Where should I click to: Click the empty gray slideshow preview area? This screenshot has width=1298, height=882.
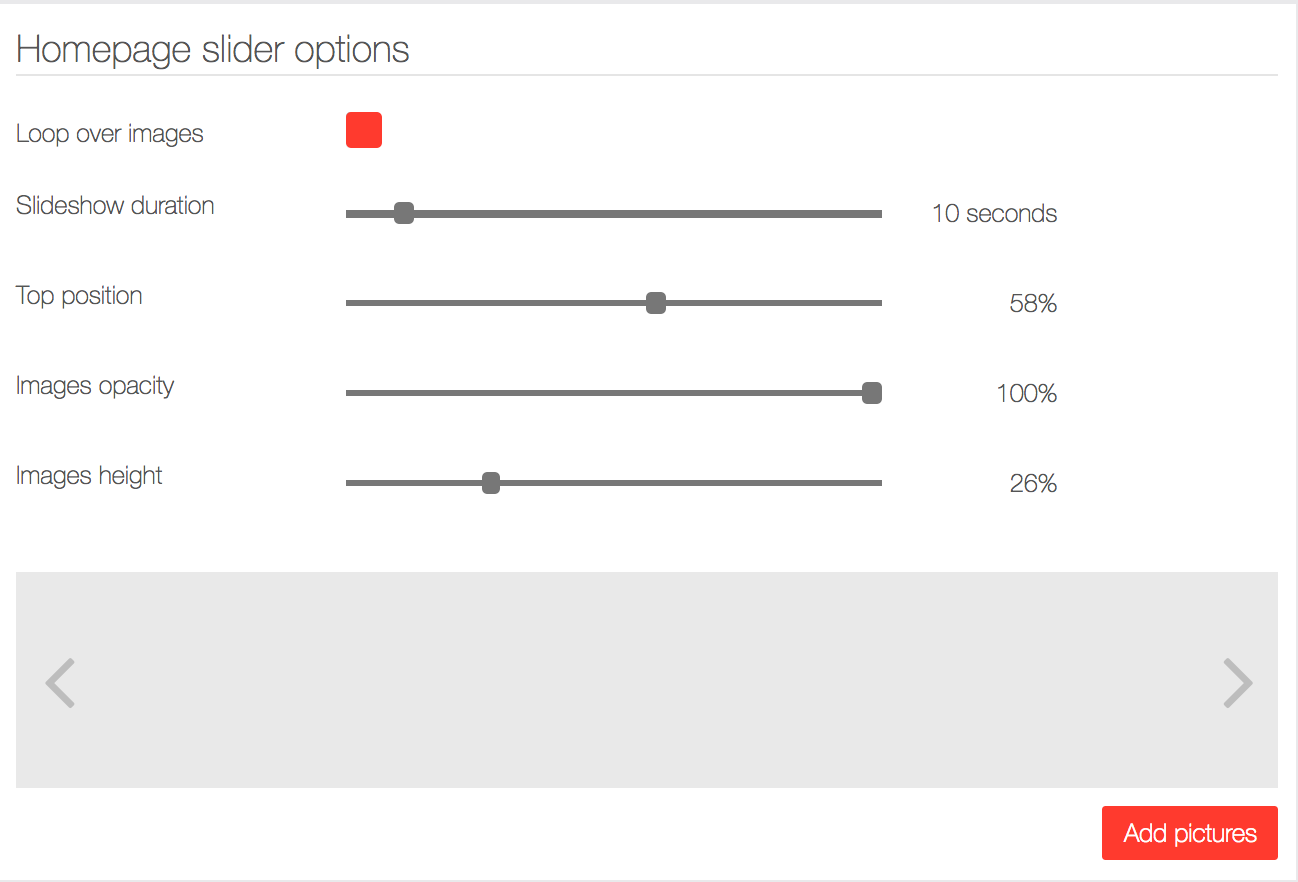(646, 680)
